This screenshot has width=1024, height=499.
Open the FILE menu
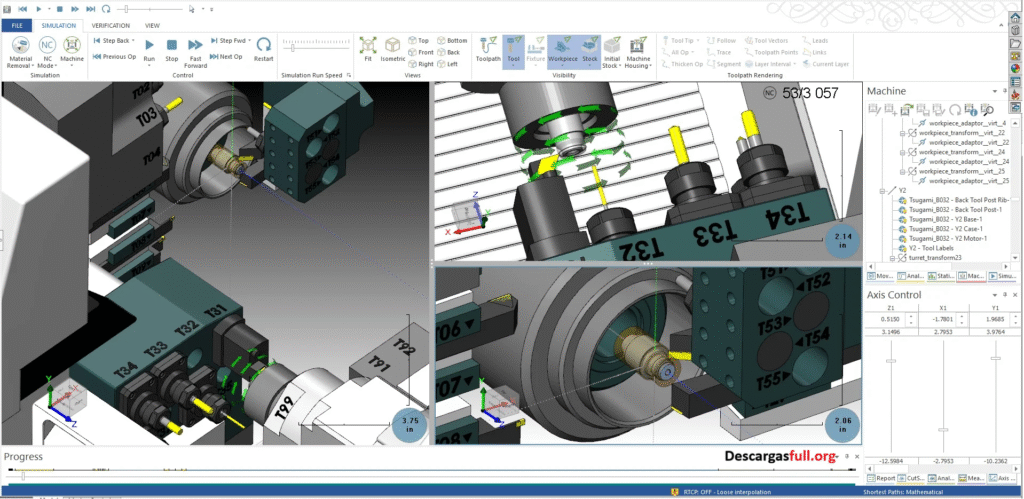tap(16, 25)
